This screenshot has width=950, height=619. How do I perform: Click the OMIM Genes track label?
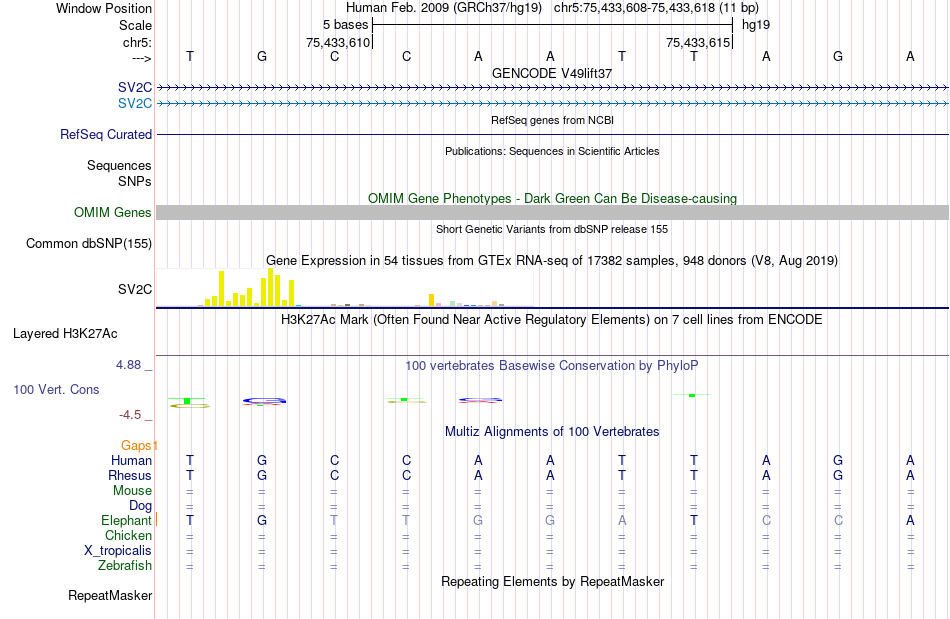coord(113,213)
